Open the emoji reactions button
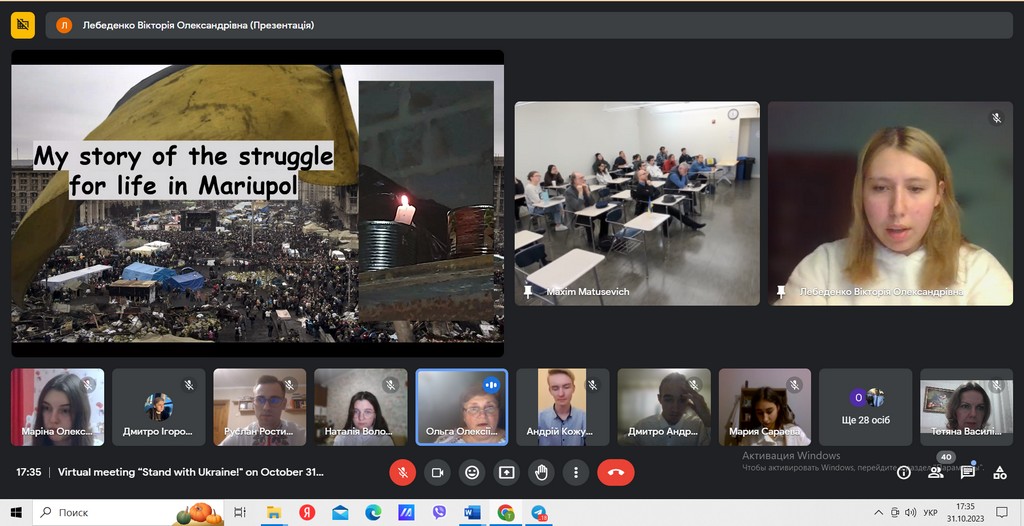 [472, 472]
